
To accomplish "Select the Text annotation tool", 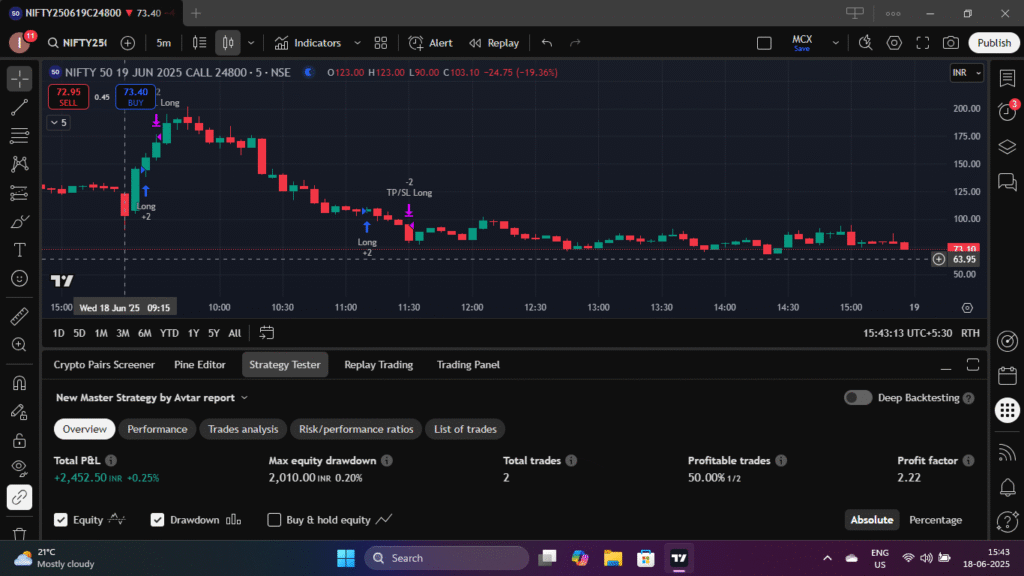I will (20, 250).
